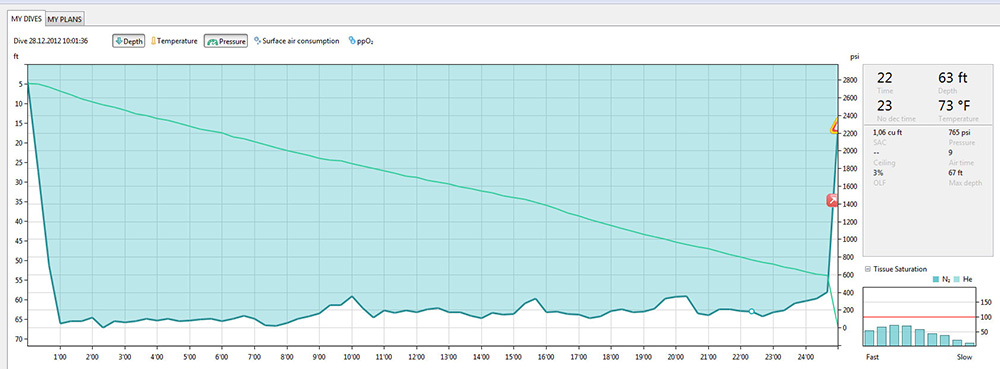Click the Dive 28.12.2012 10:01:36 label
The height and width of the screenshot is (369, 1000).
click(x=50, y=41)
